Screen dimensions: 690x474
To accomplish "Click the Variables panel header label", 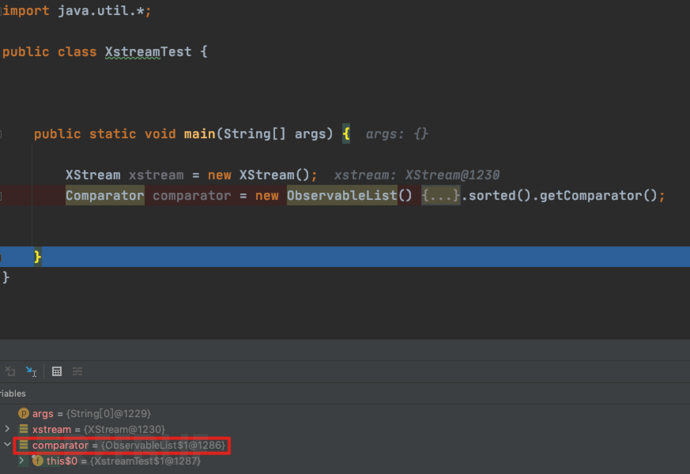I will coord(13,393).
